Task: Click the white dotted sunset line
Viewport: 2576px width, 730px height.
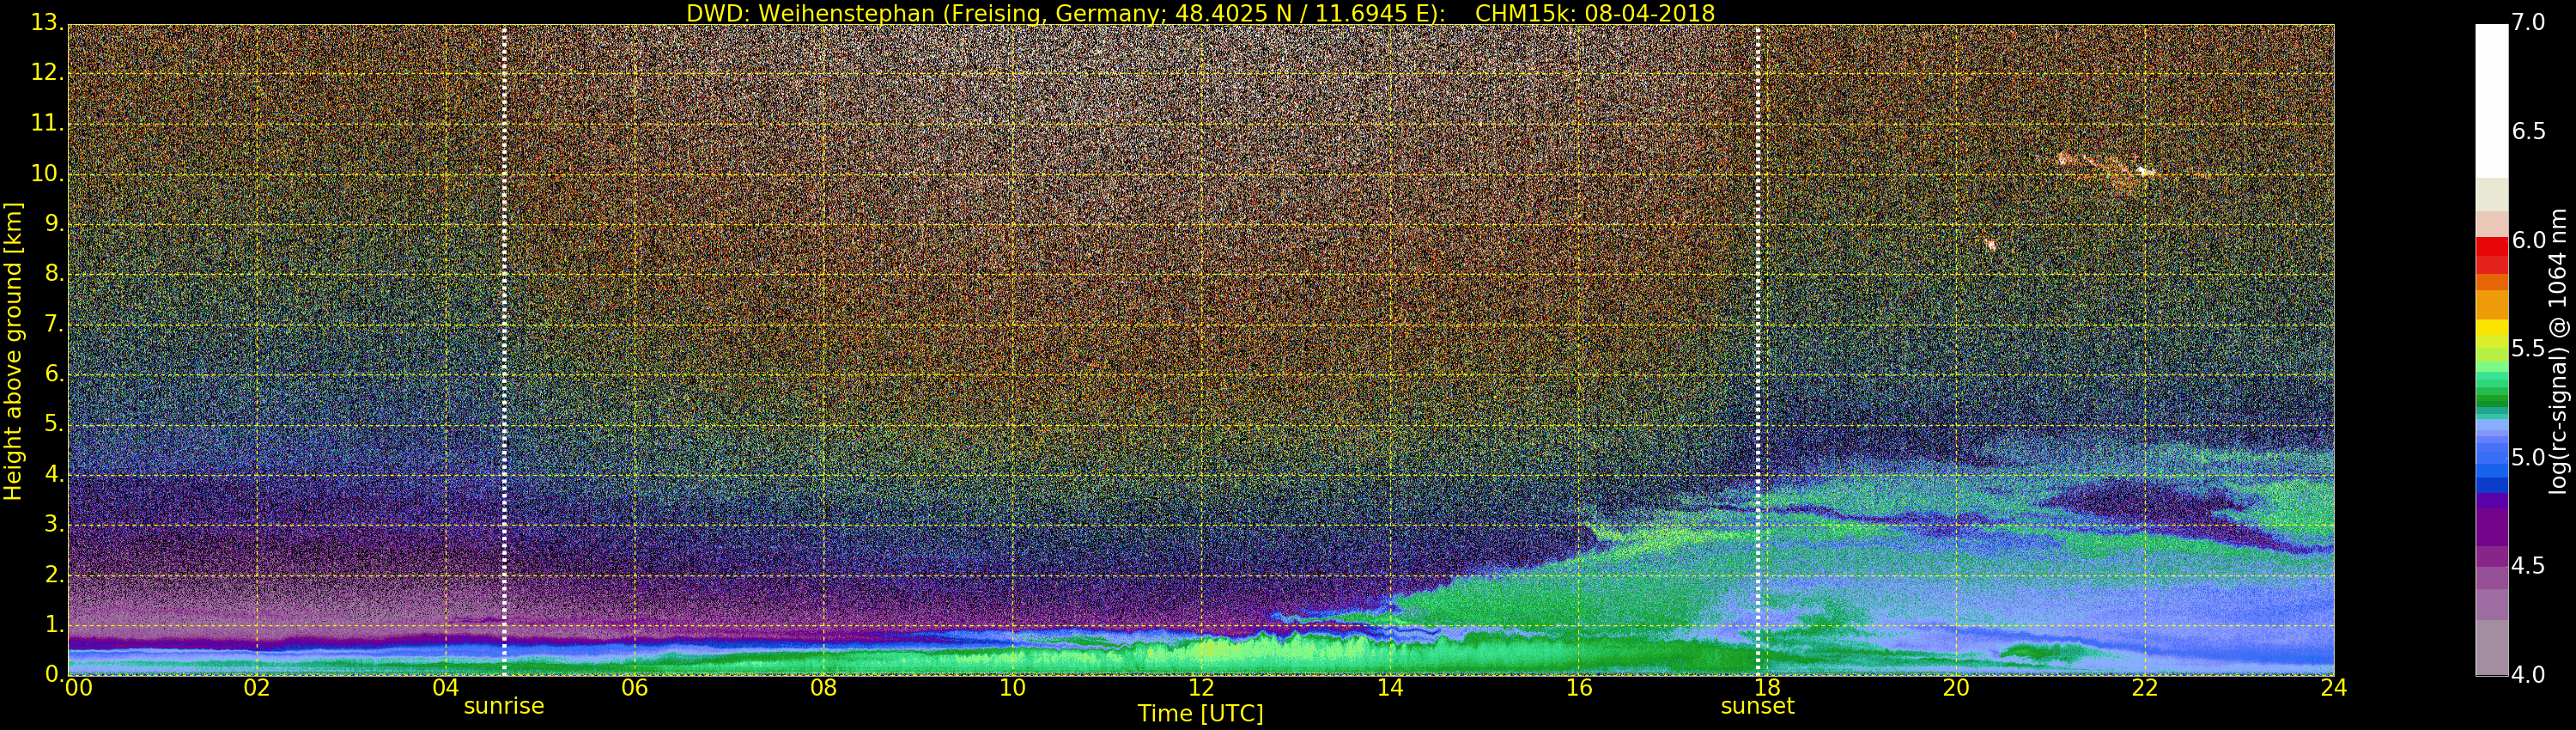Action: point(1758,350)
